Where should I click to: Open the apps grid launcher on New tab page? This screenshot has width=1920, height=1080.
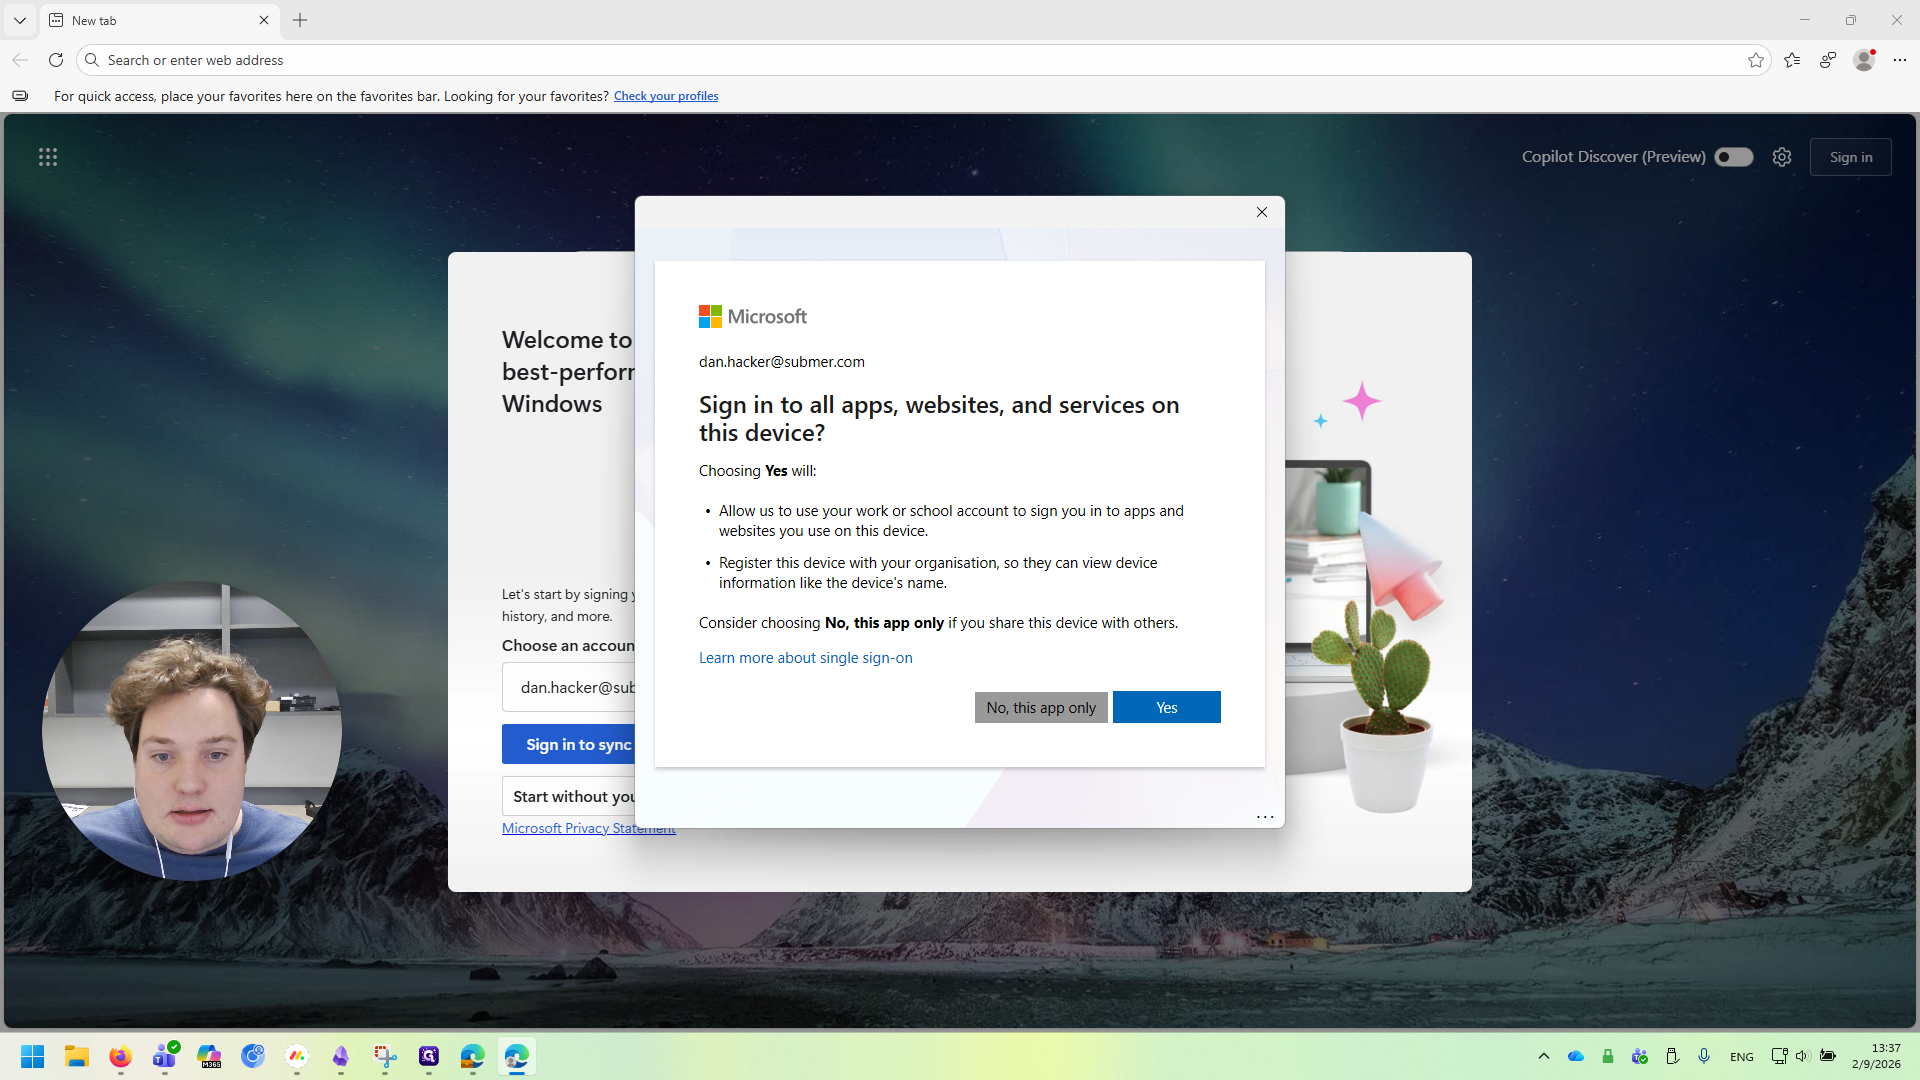pos(48,157)
